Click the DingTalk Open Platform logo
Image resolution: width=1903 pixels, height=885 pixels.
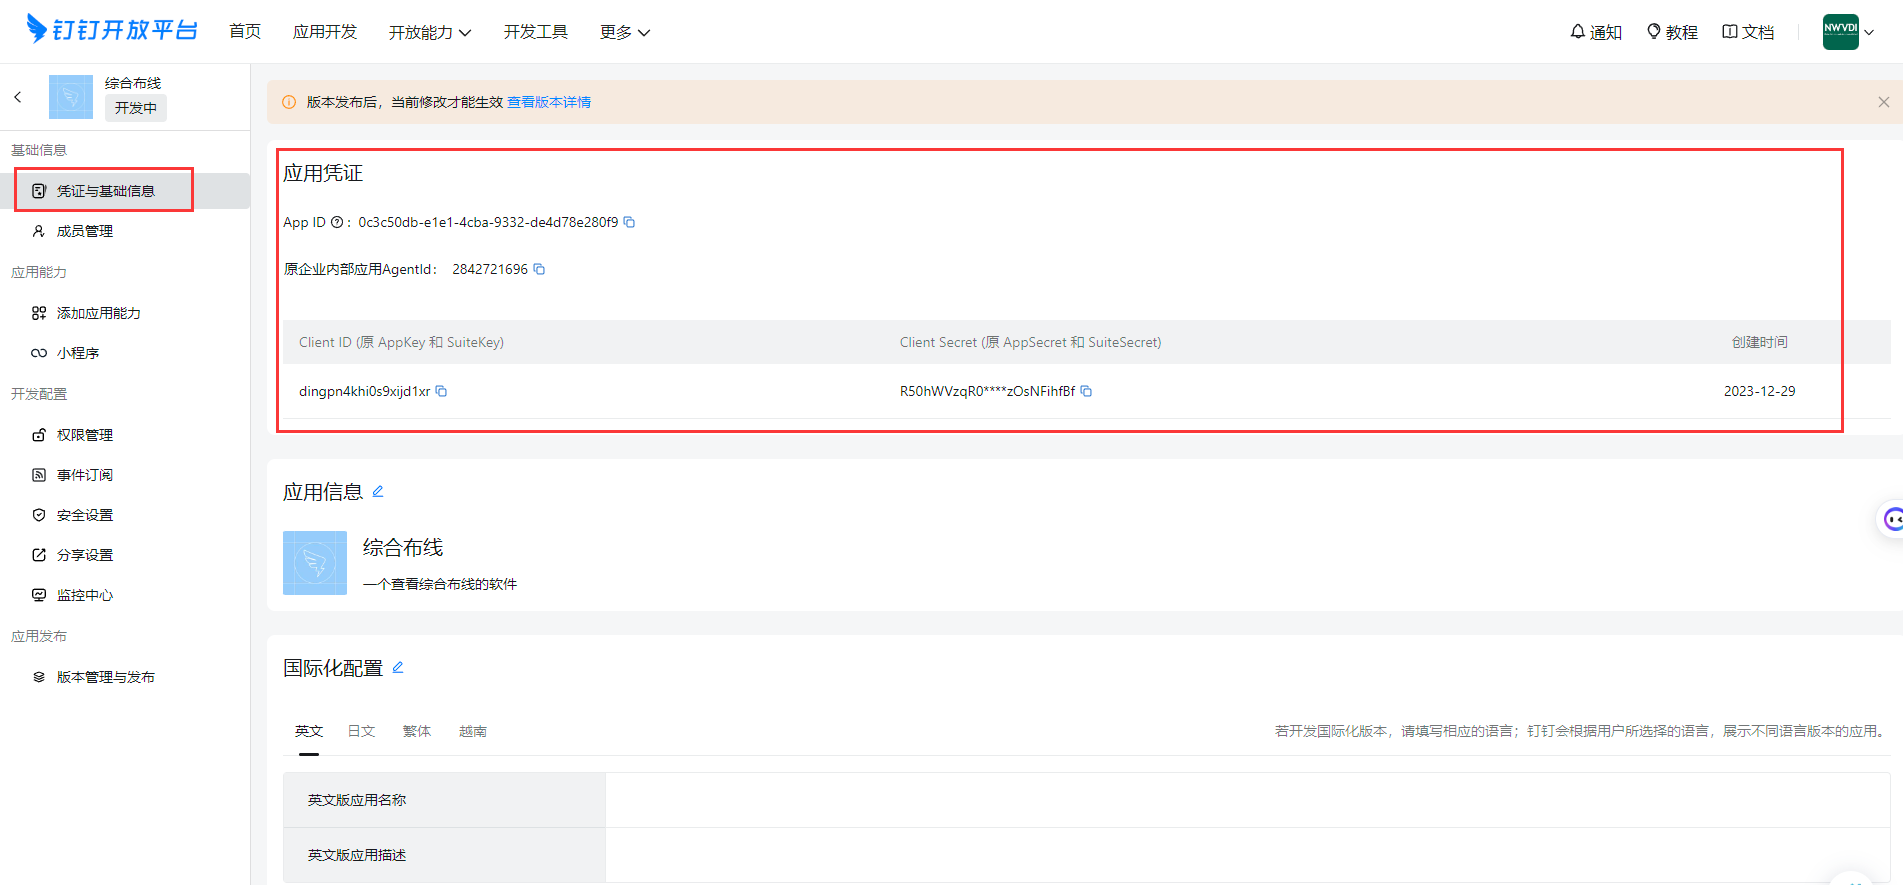point(112,30)
